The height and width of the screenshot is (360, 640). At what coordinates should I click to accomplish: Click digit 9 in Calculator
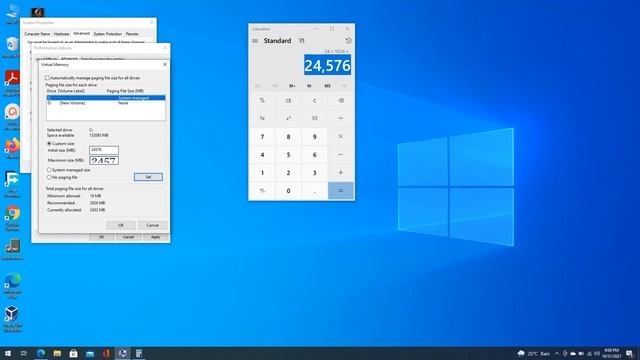pyautogui.click(x=314, y=137)
